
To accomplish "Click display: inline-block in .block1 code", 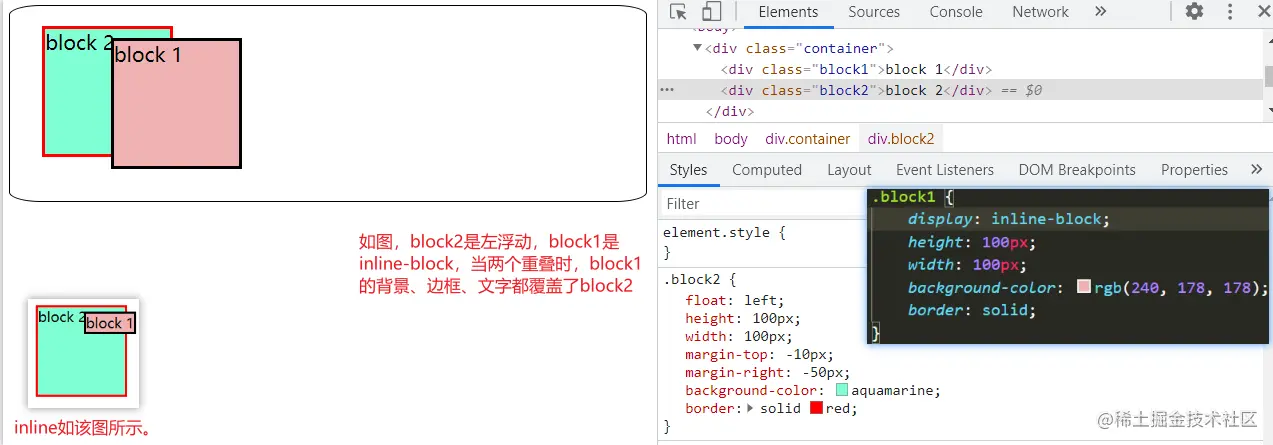I will click(1008, 219).
